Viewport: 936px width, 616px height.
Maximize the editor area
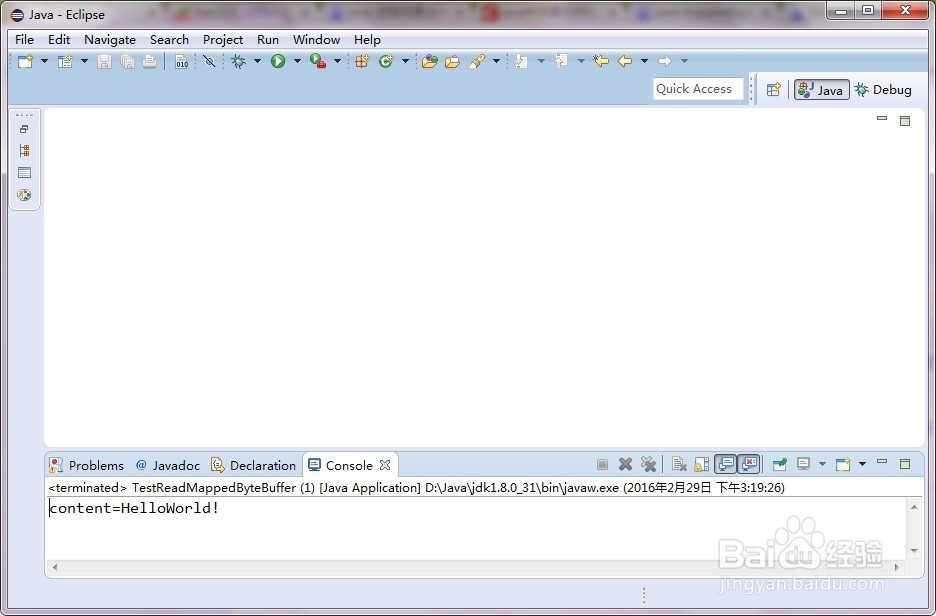[x=905, y=121]
